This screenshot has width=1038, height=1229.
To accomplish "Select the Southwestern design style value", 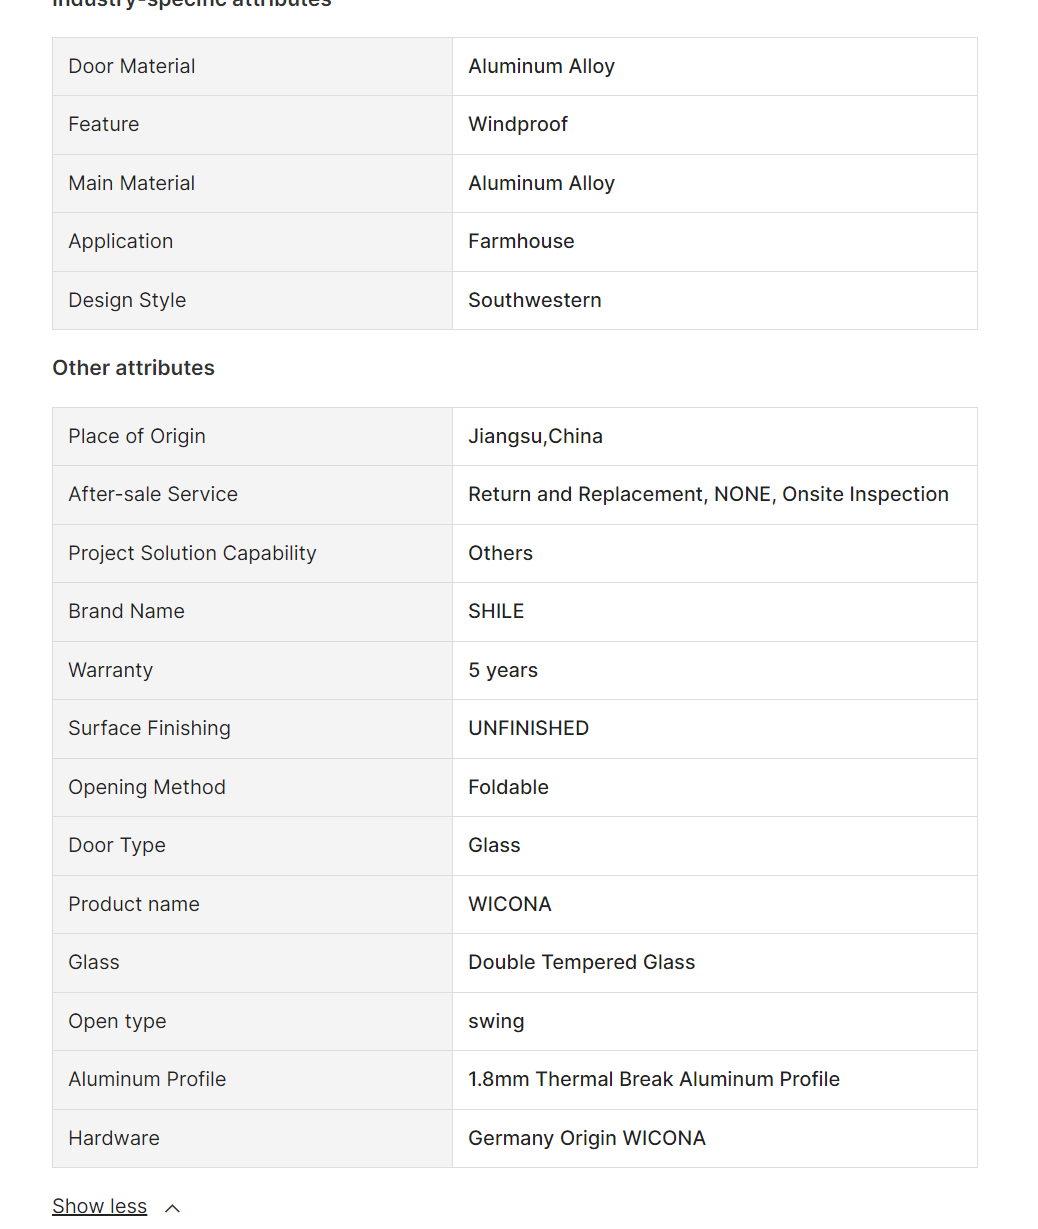I will (x=534, y=300).
